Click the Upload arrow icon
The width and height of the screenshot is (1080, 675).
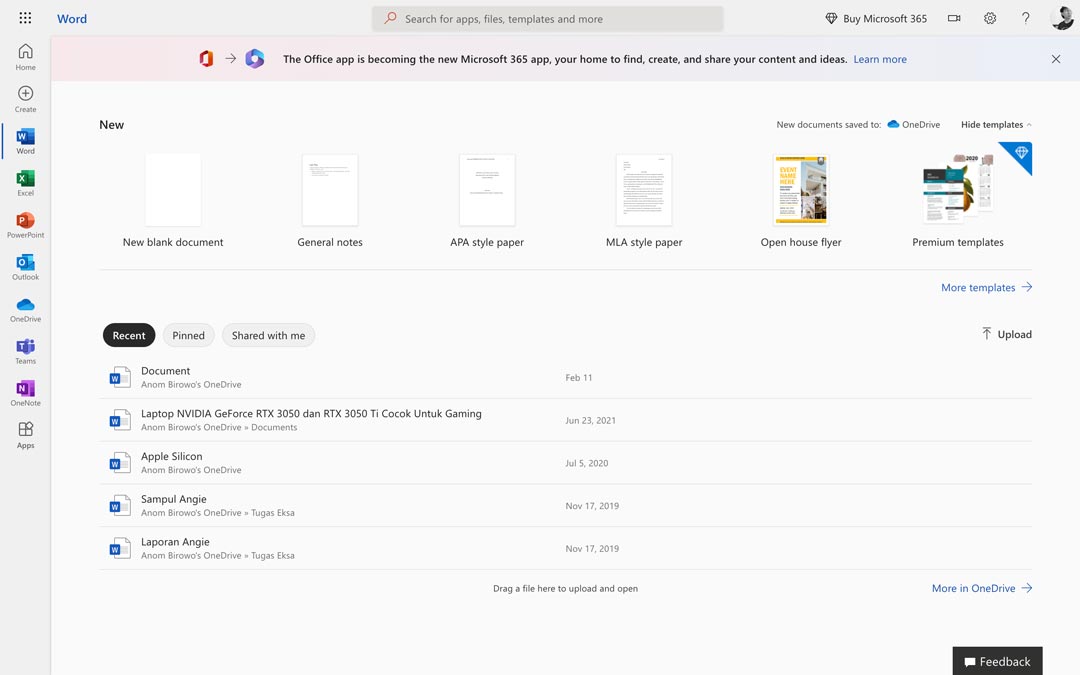point(986,334)
